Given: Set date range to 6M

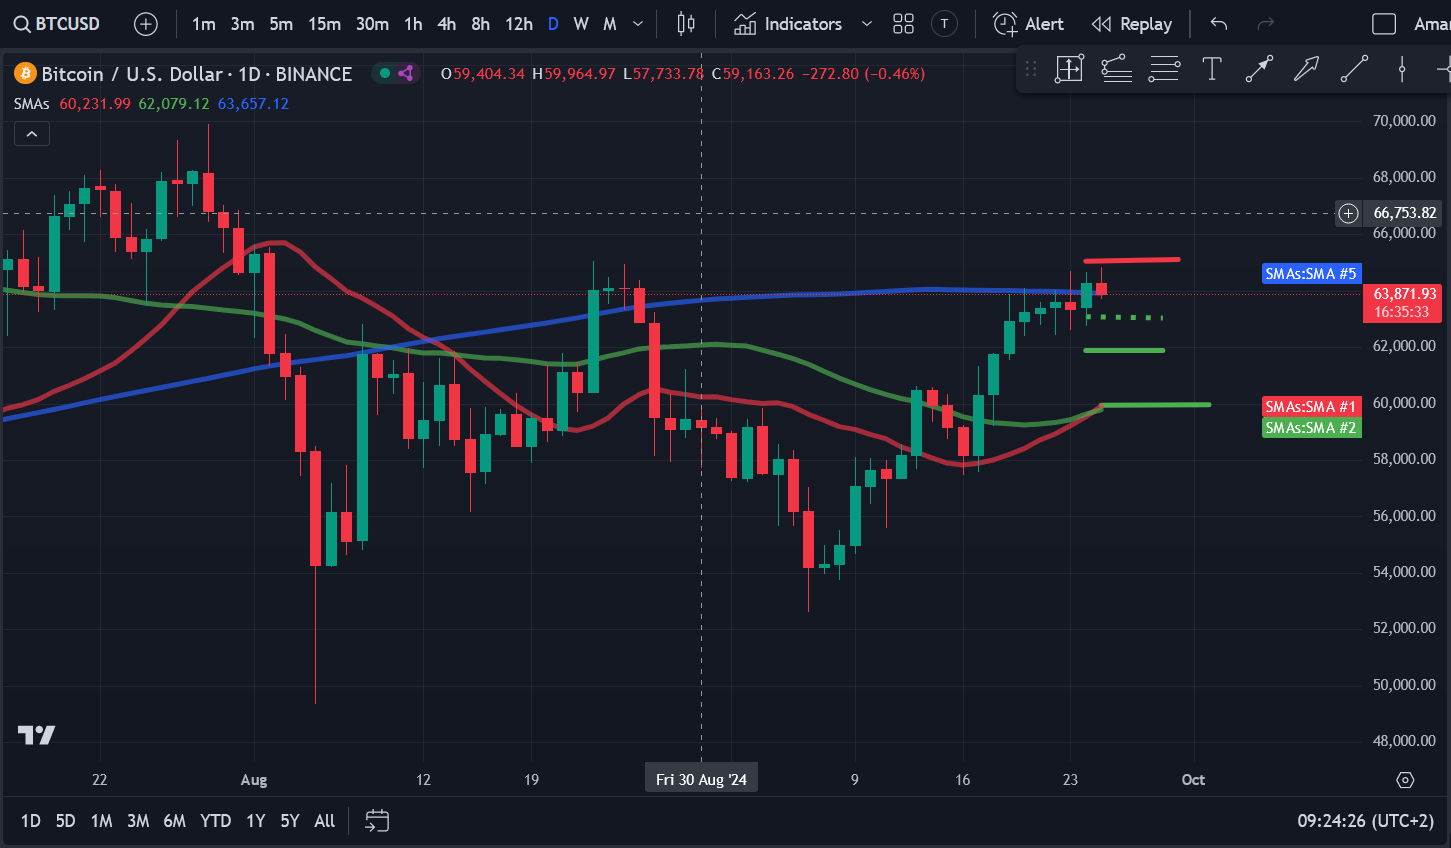Looking at the screenshot, I should 174,821.
